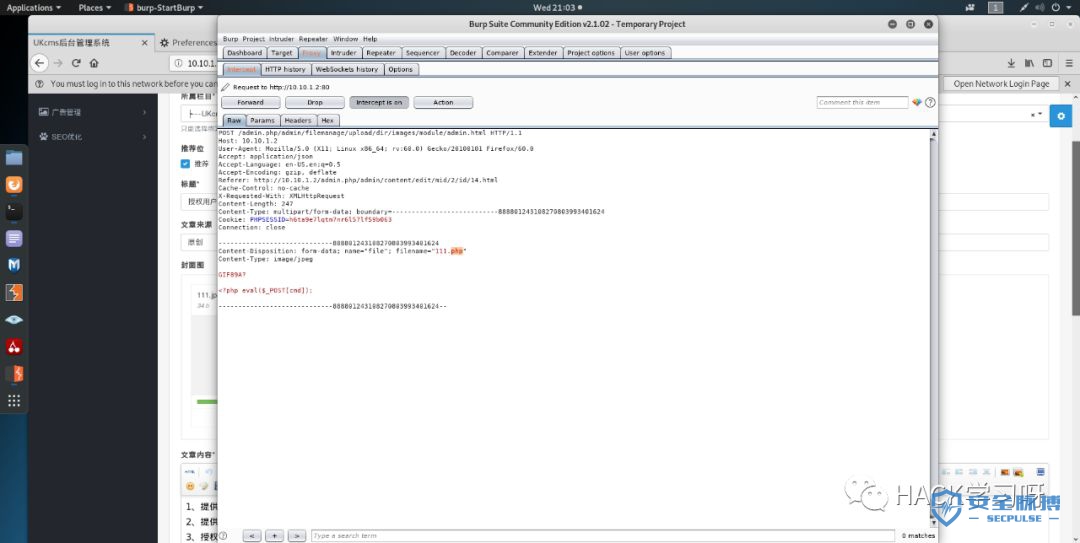
Task: Forward the intercepted request
Action: (251, 102)
